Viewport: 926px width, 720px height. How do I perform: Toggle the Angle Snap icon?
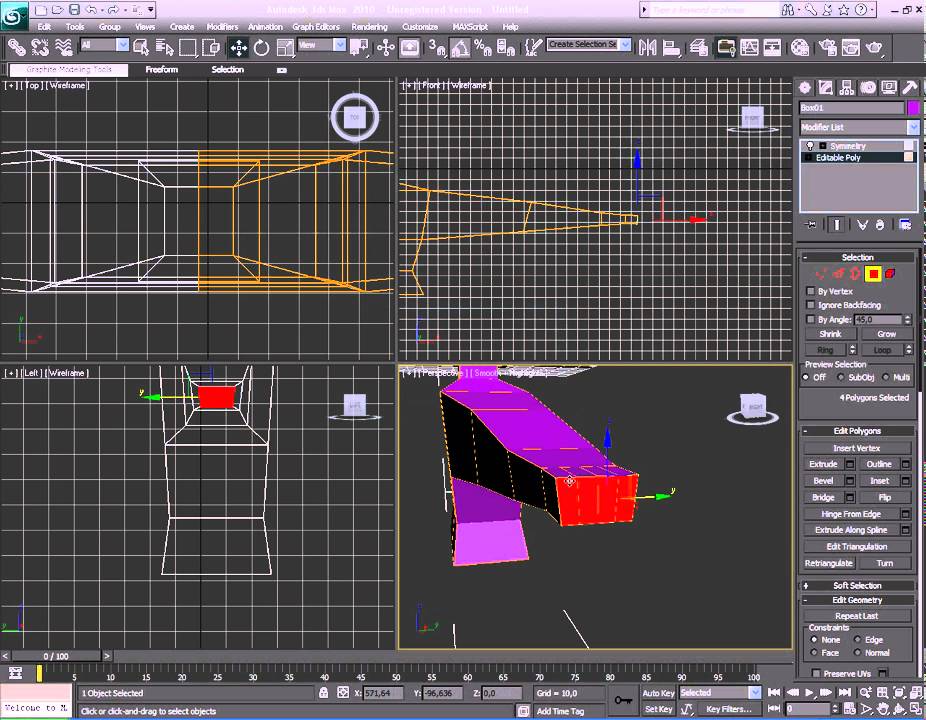coord(460,47)
